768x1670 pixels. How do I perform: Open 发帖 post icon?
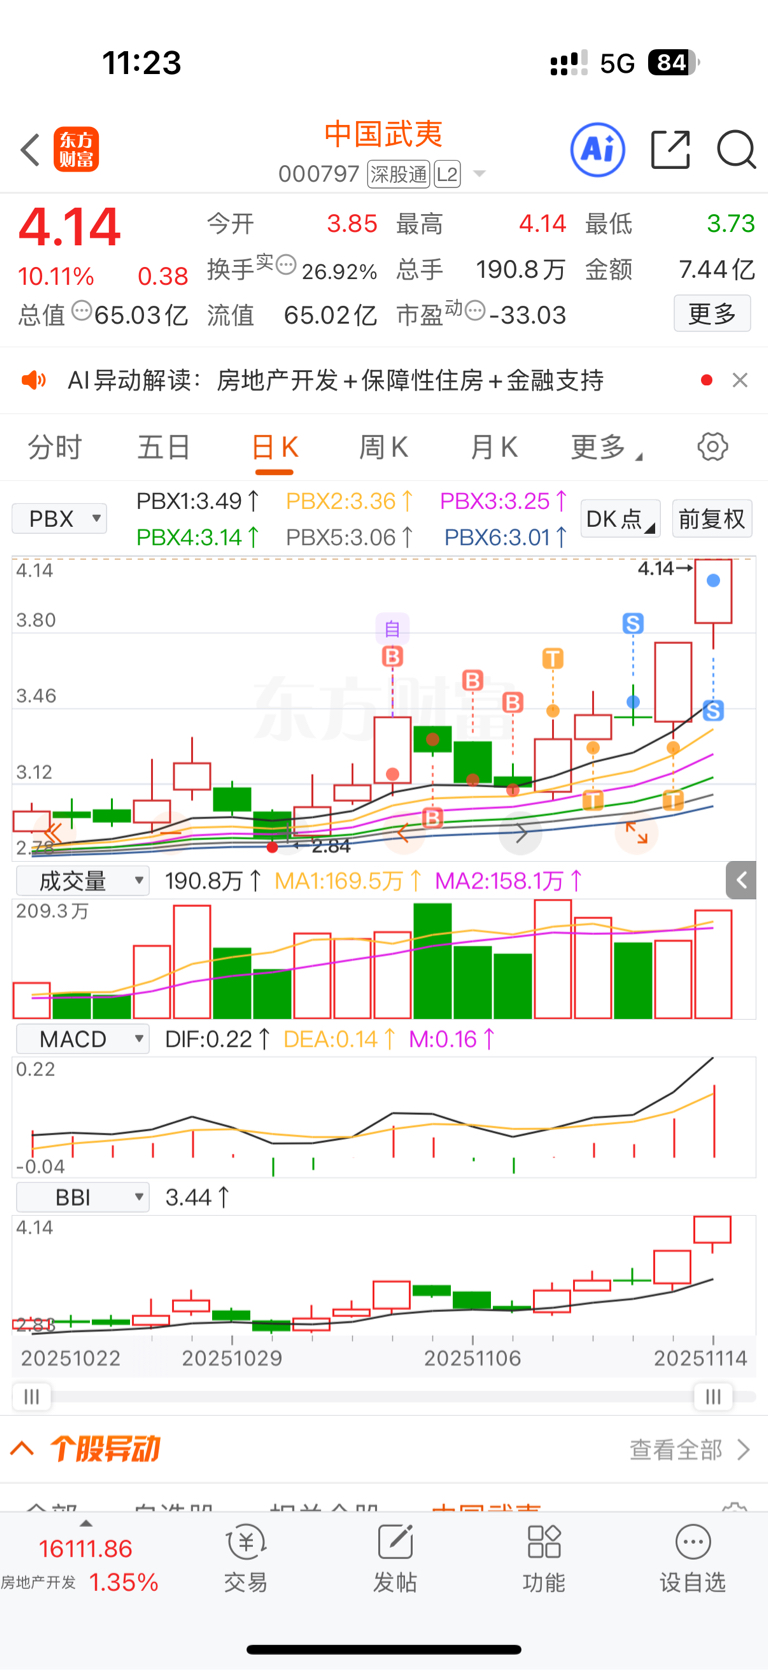coord(395,1558)
